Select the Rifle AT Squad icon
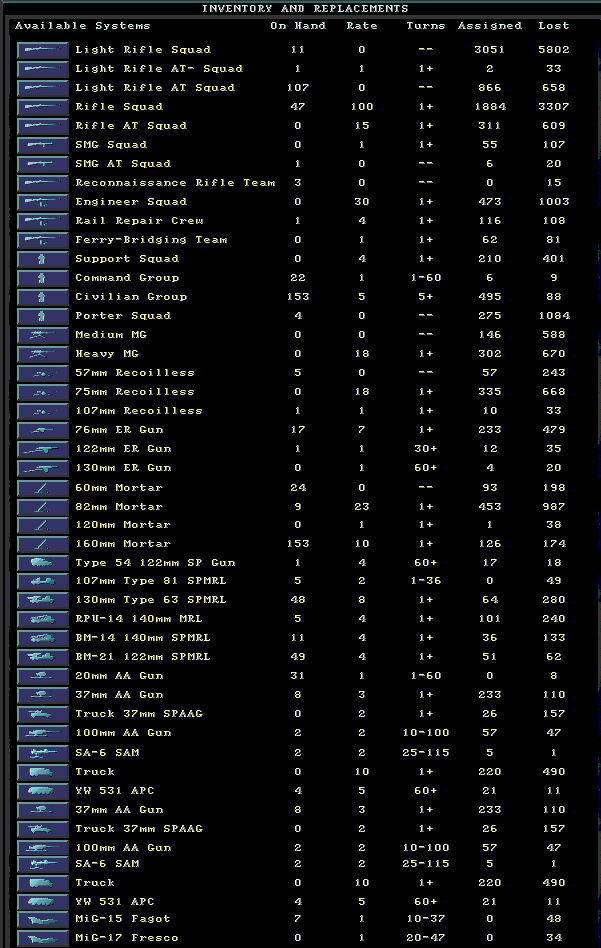This screenshot has width=601, height=948. coord(42,126)
